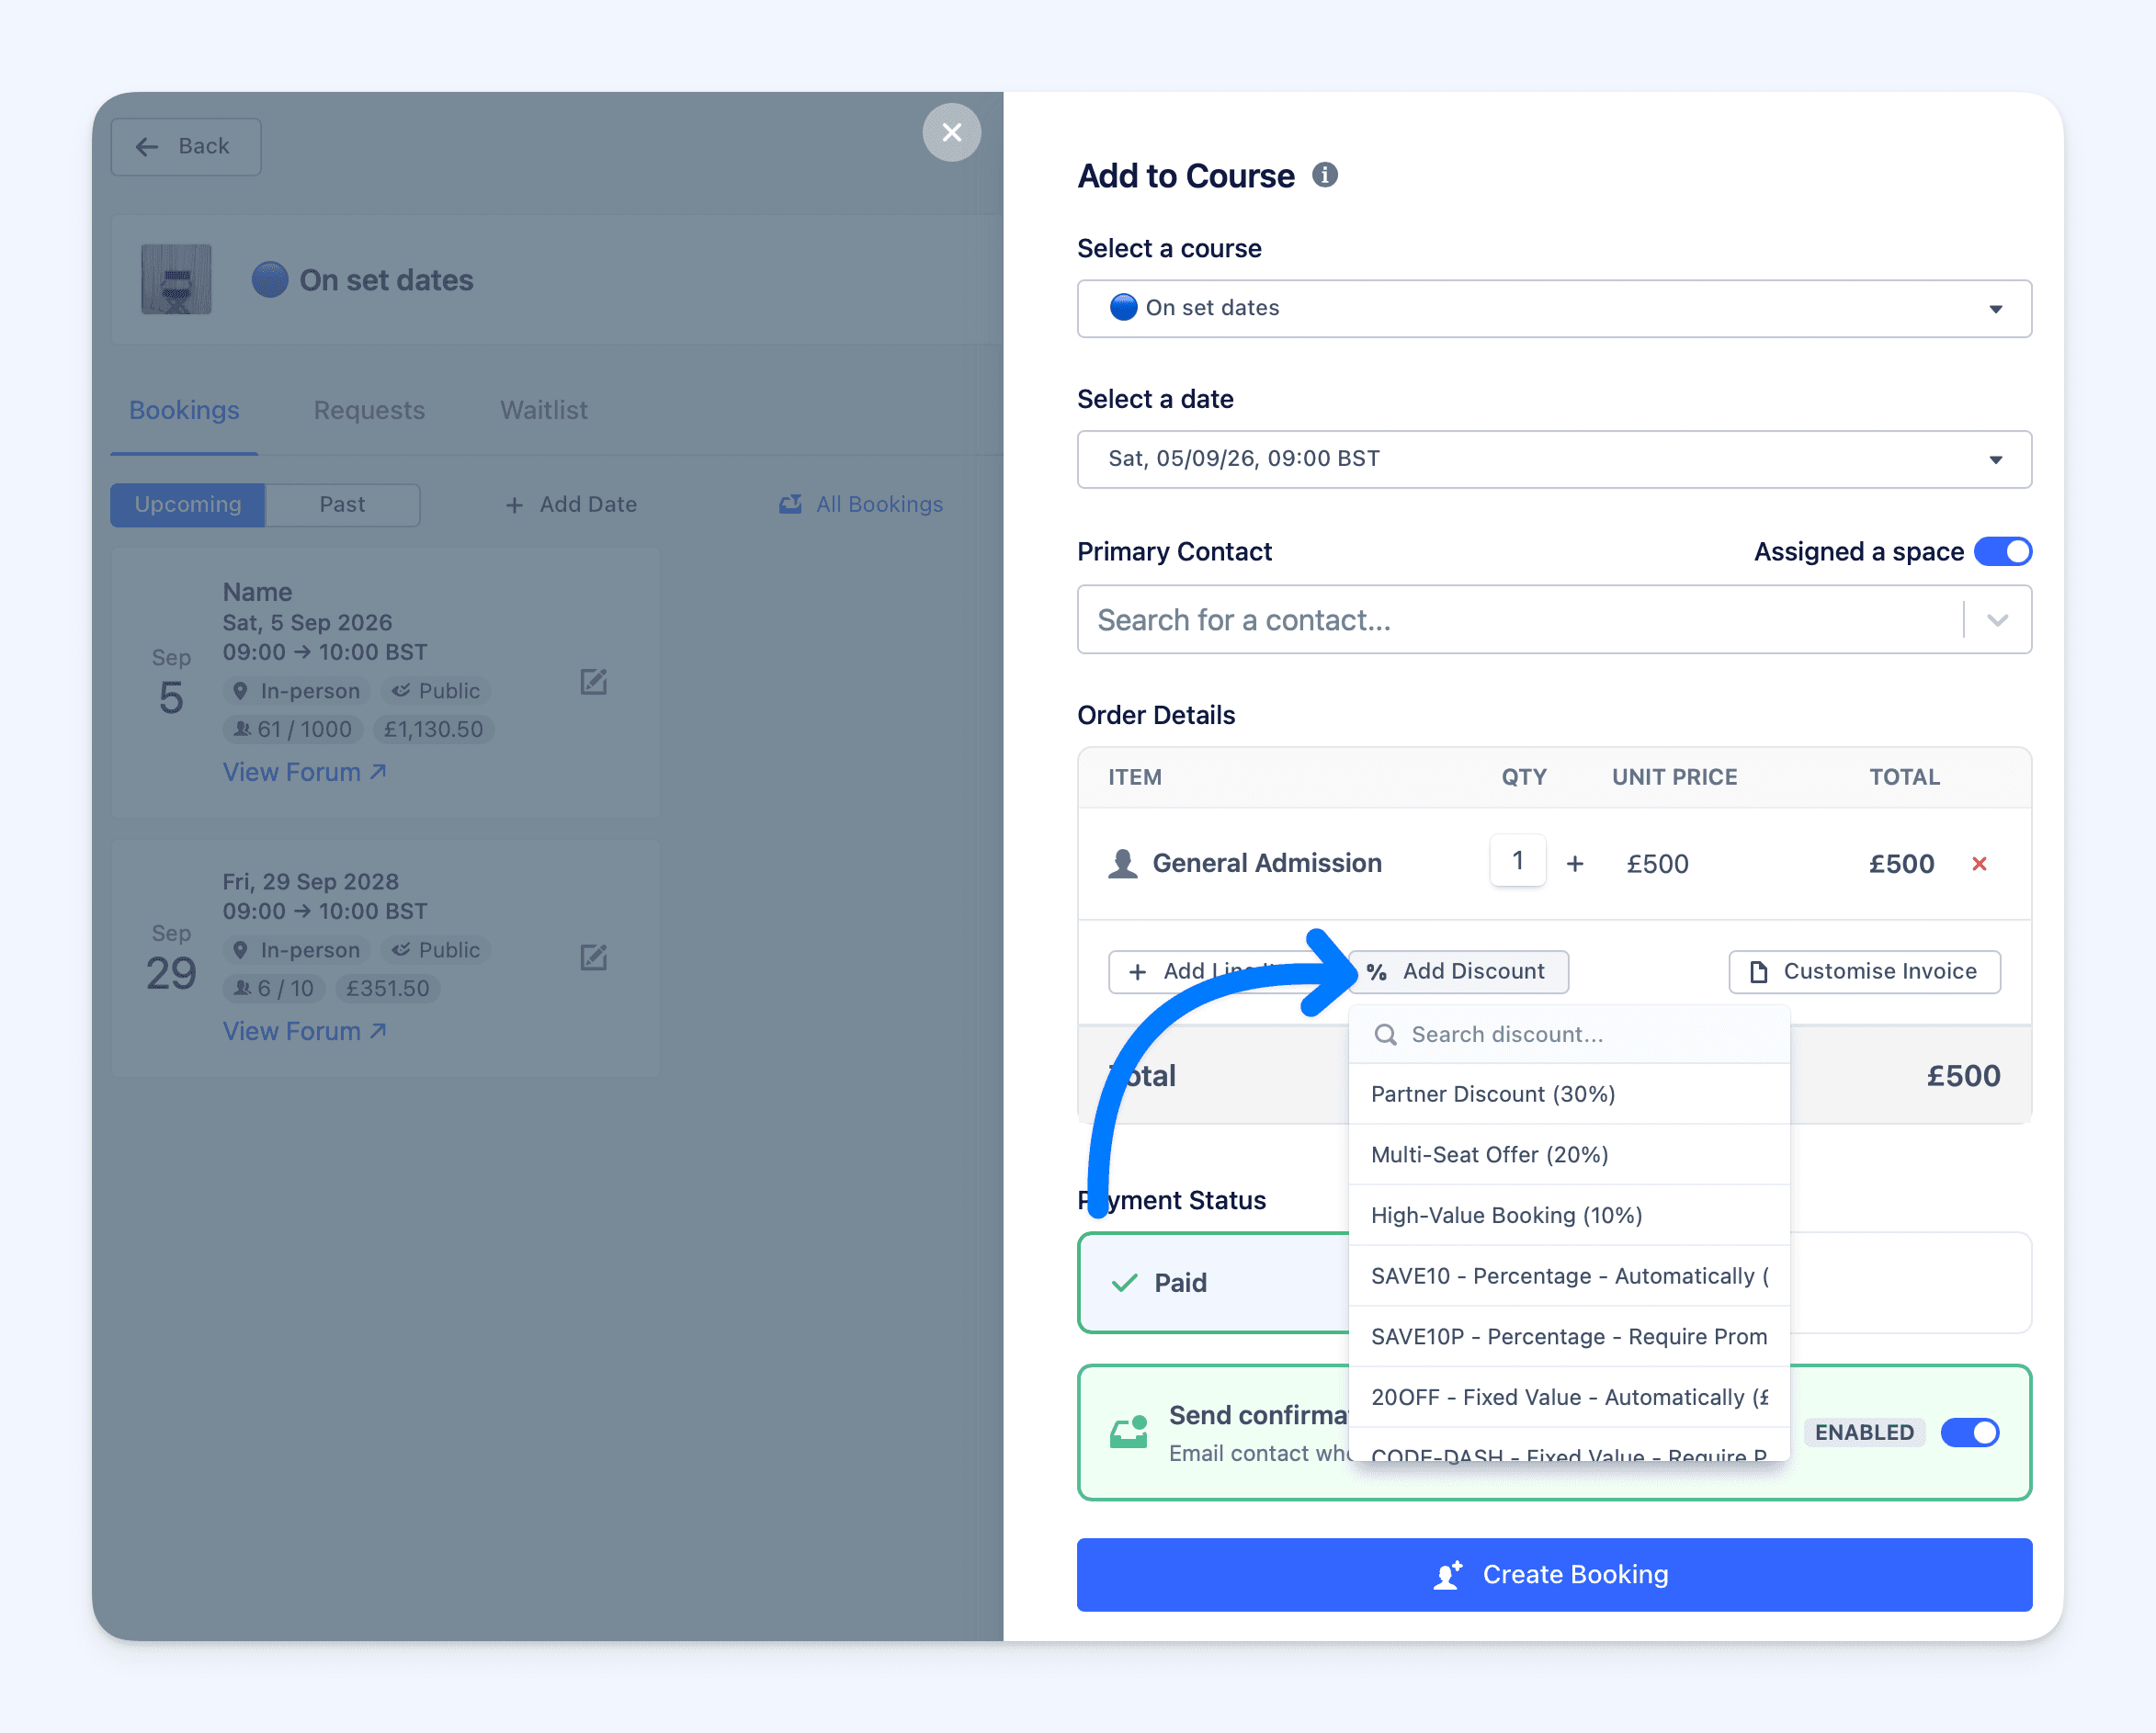Click magnifier icon in discount search

coord(1385,1034)
